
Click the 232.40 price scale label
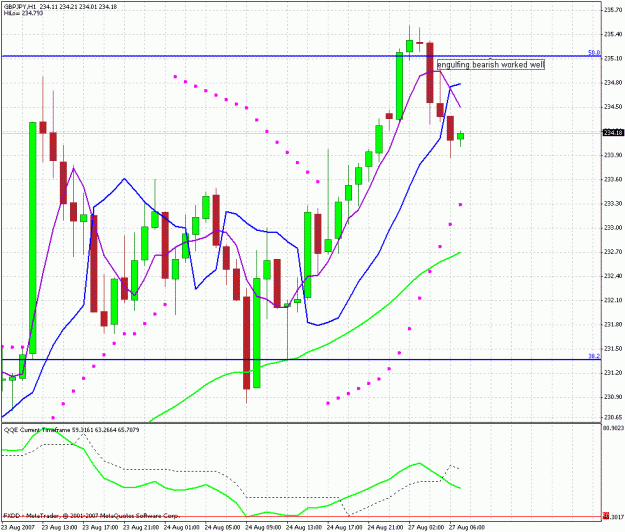pos(613,276)
